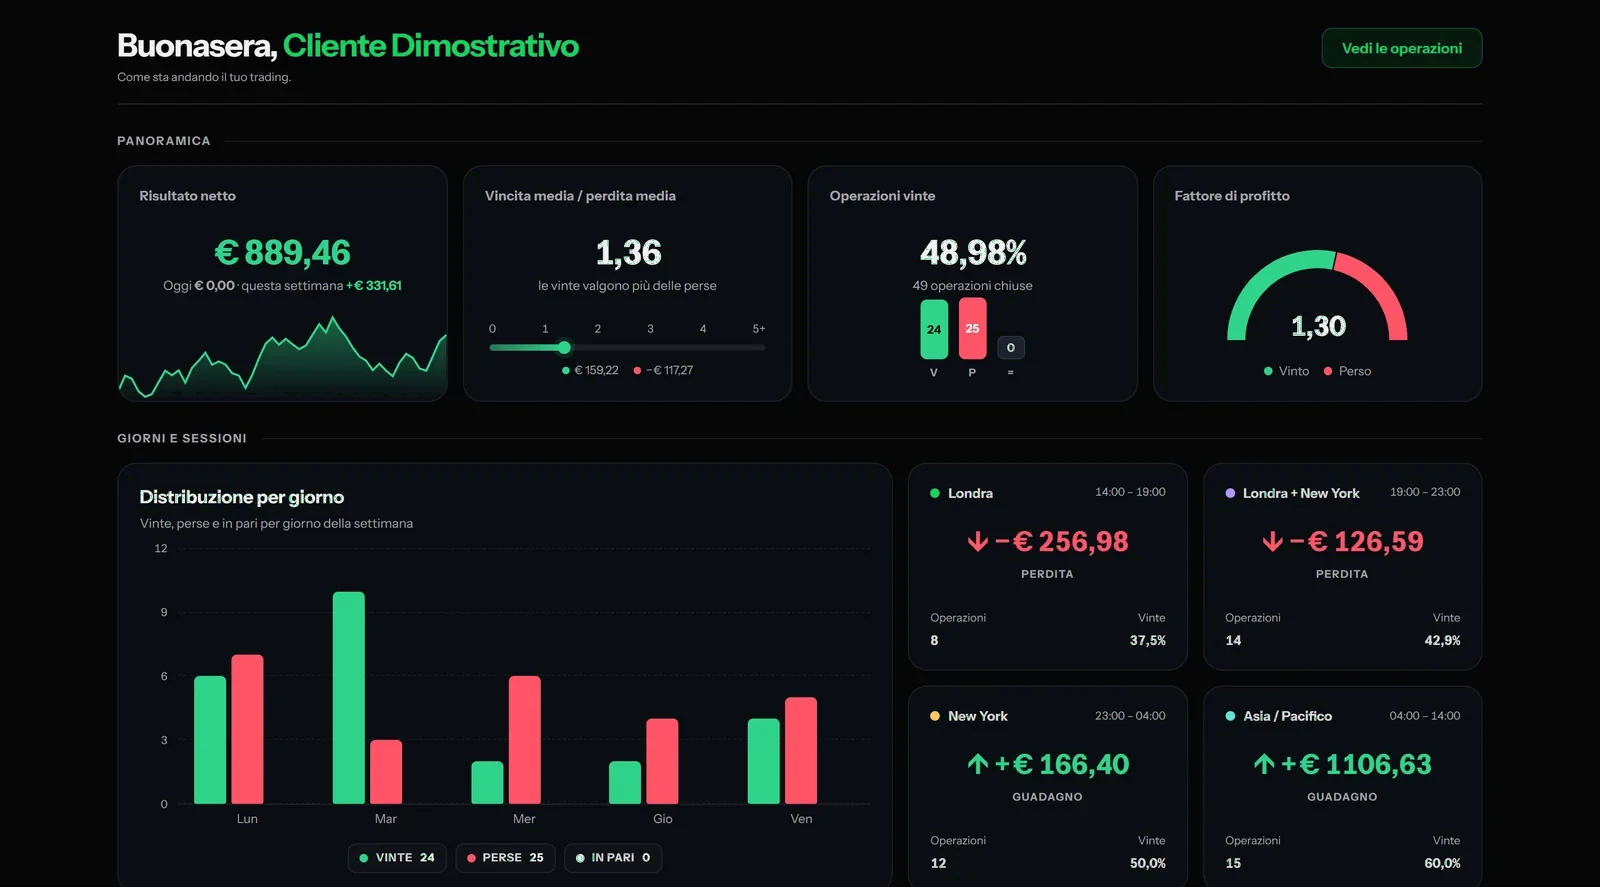Click the red Gio losses bar

662,761
